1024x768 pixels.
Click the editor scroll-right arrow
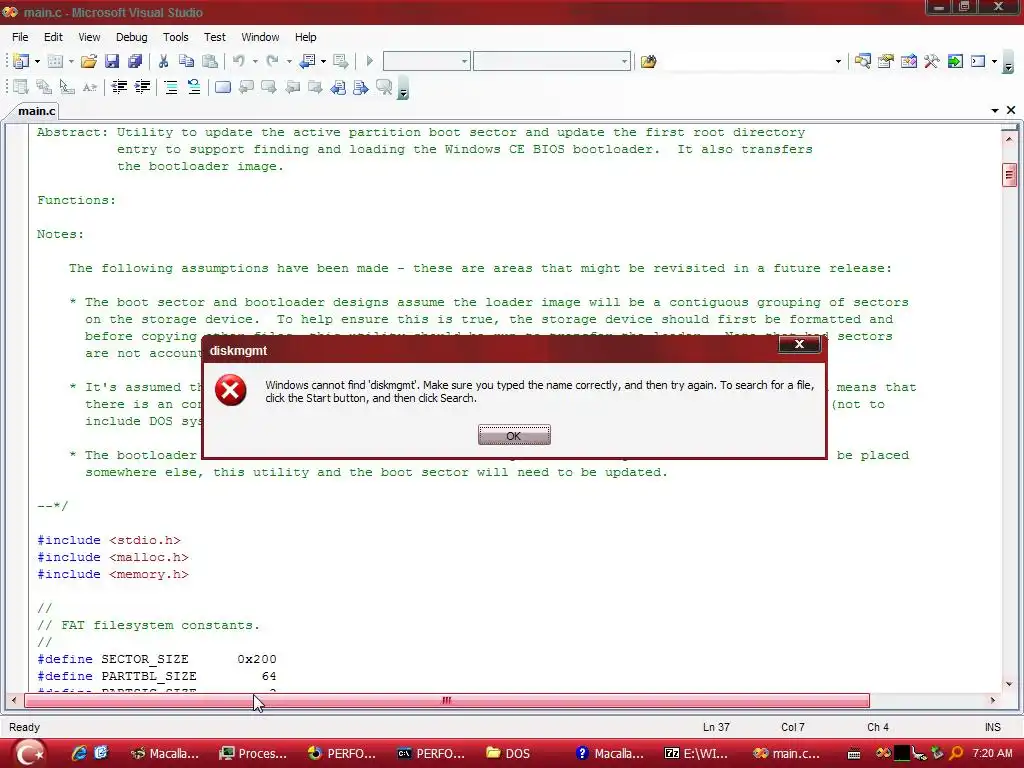pyautogui.click(x=993, y=700)
